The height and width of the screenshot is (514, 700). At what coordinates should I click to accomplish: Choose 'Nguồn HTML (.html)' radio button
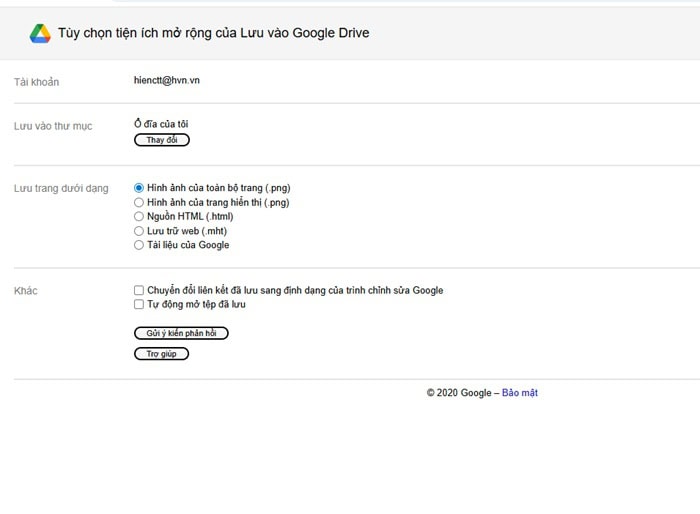pyautogui.click(x=139, y=217)
